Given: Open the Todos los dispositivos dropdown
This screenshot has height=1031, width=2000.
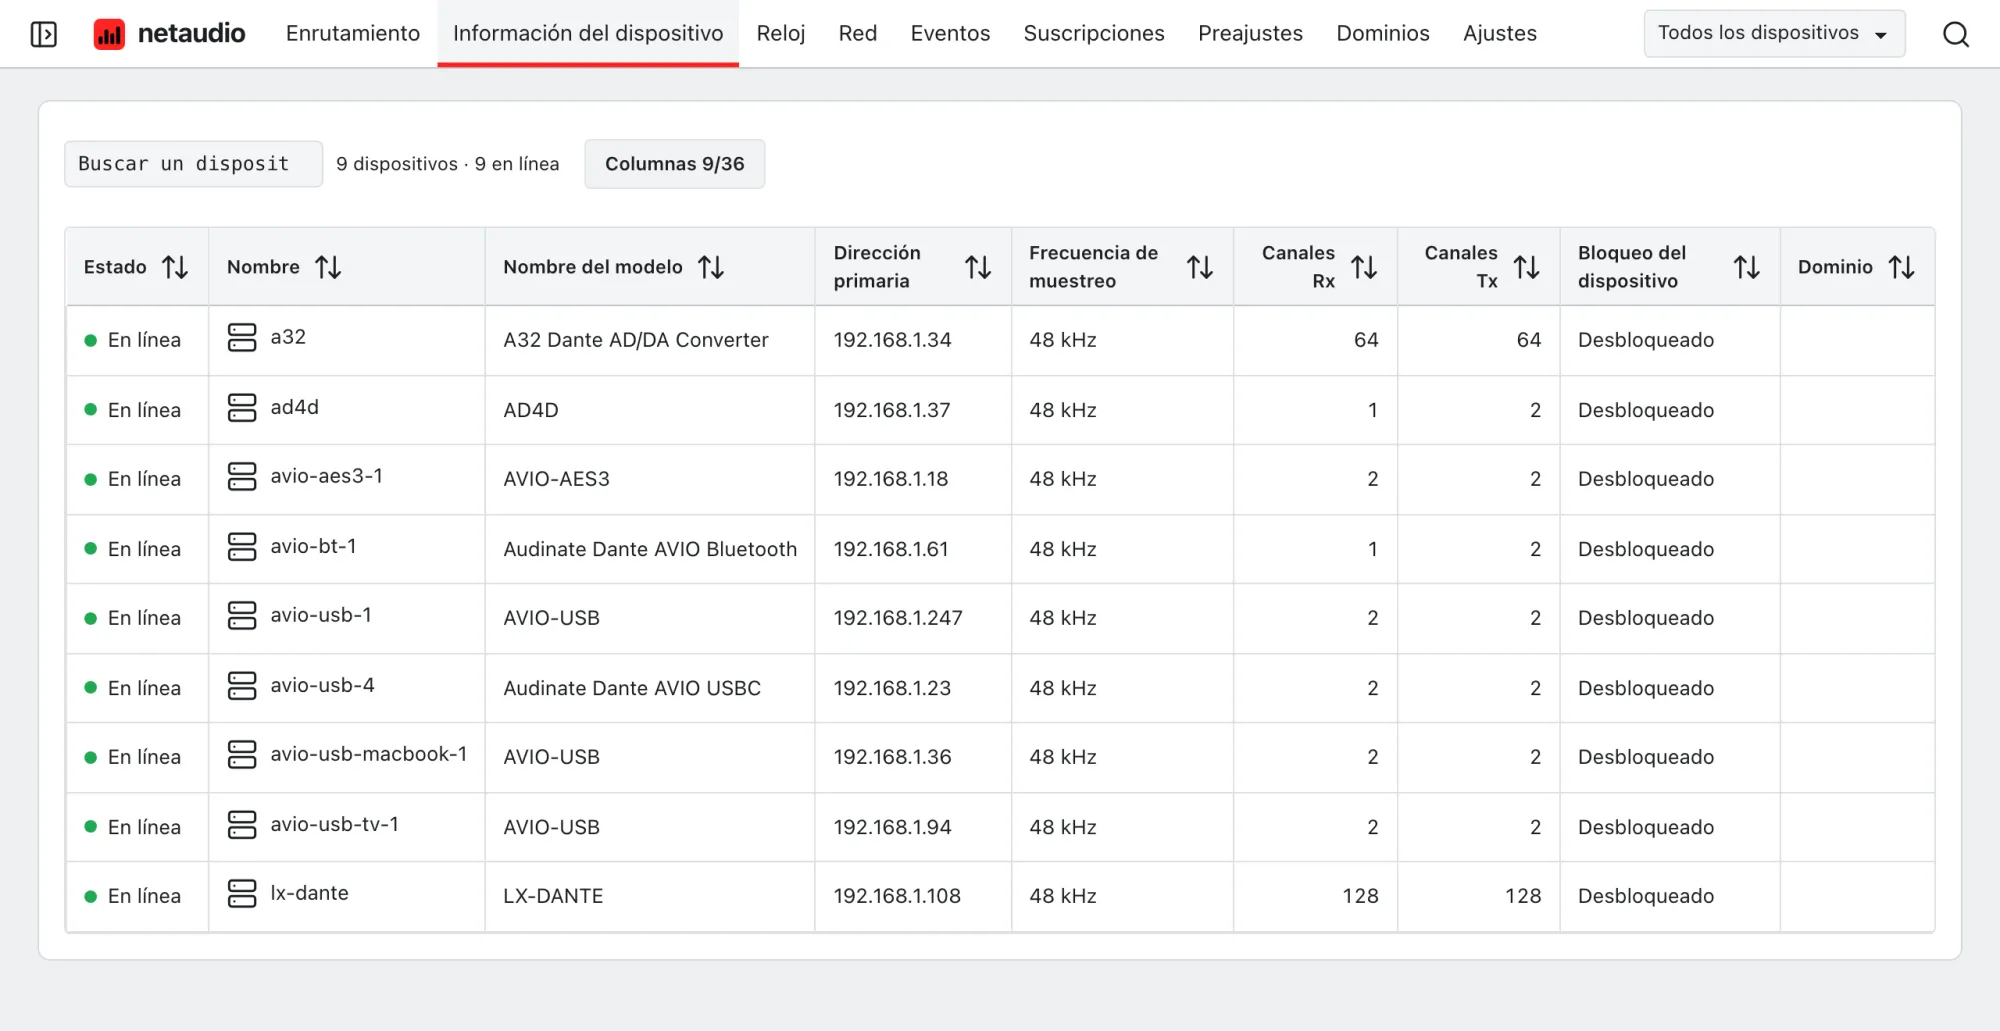Looking at the screenshot, I should [1774, 33].
